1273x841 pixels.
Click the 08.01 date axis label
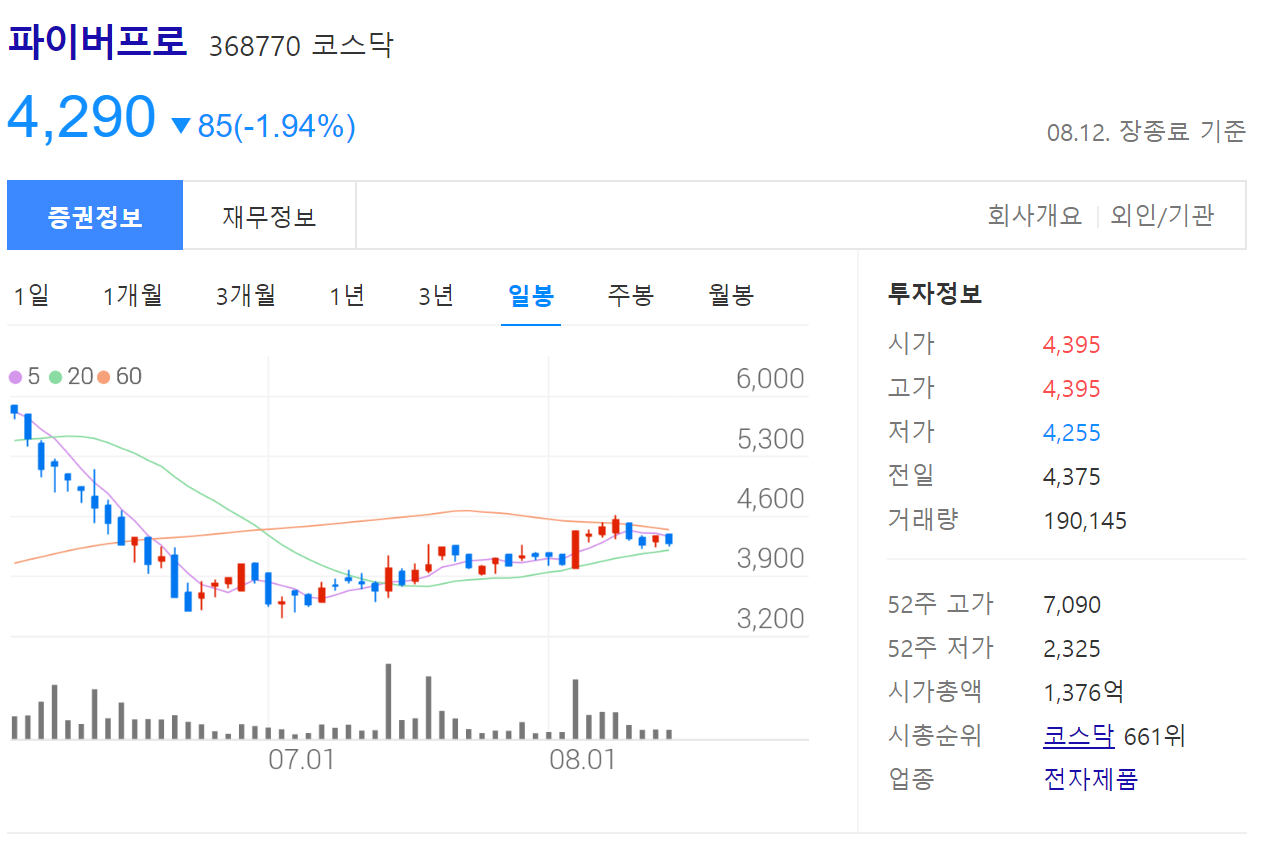[x=582, y=760]
